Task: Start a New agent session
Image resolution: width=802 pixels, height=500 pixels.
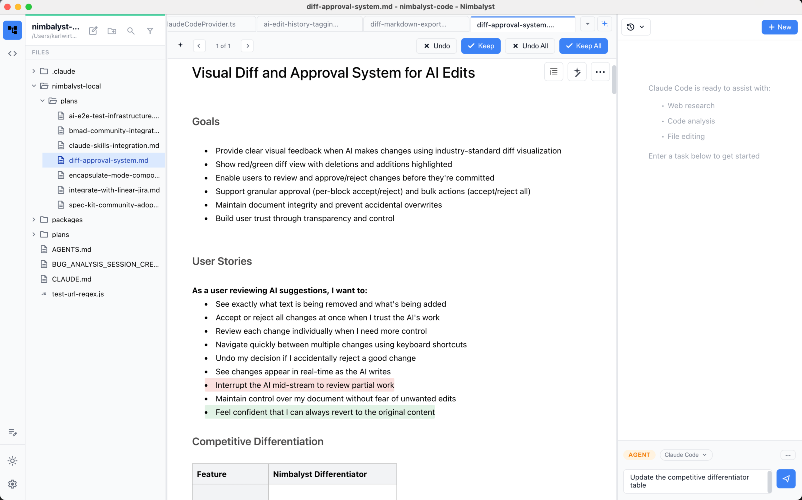Action: 779,27
